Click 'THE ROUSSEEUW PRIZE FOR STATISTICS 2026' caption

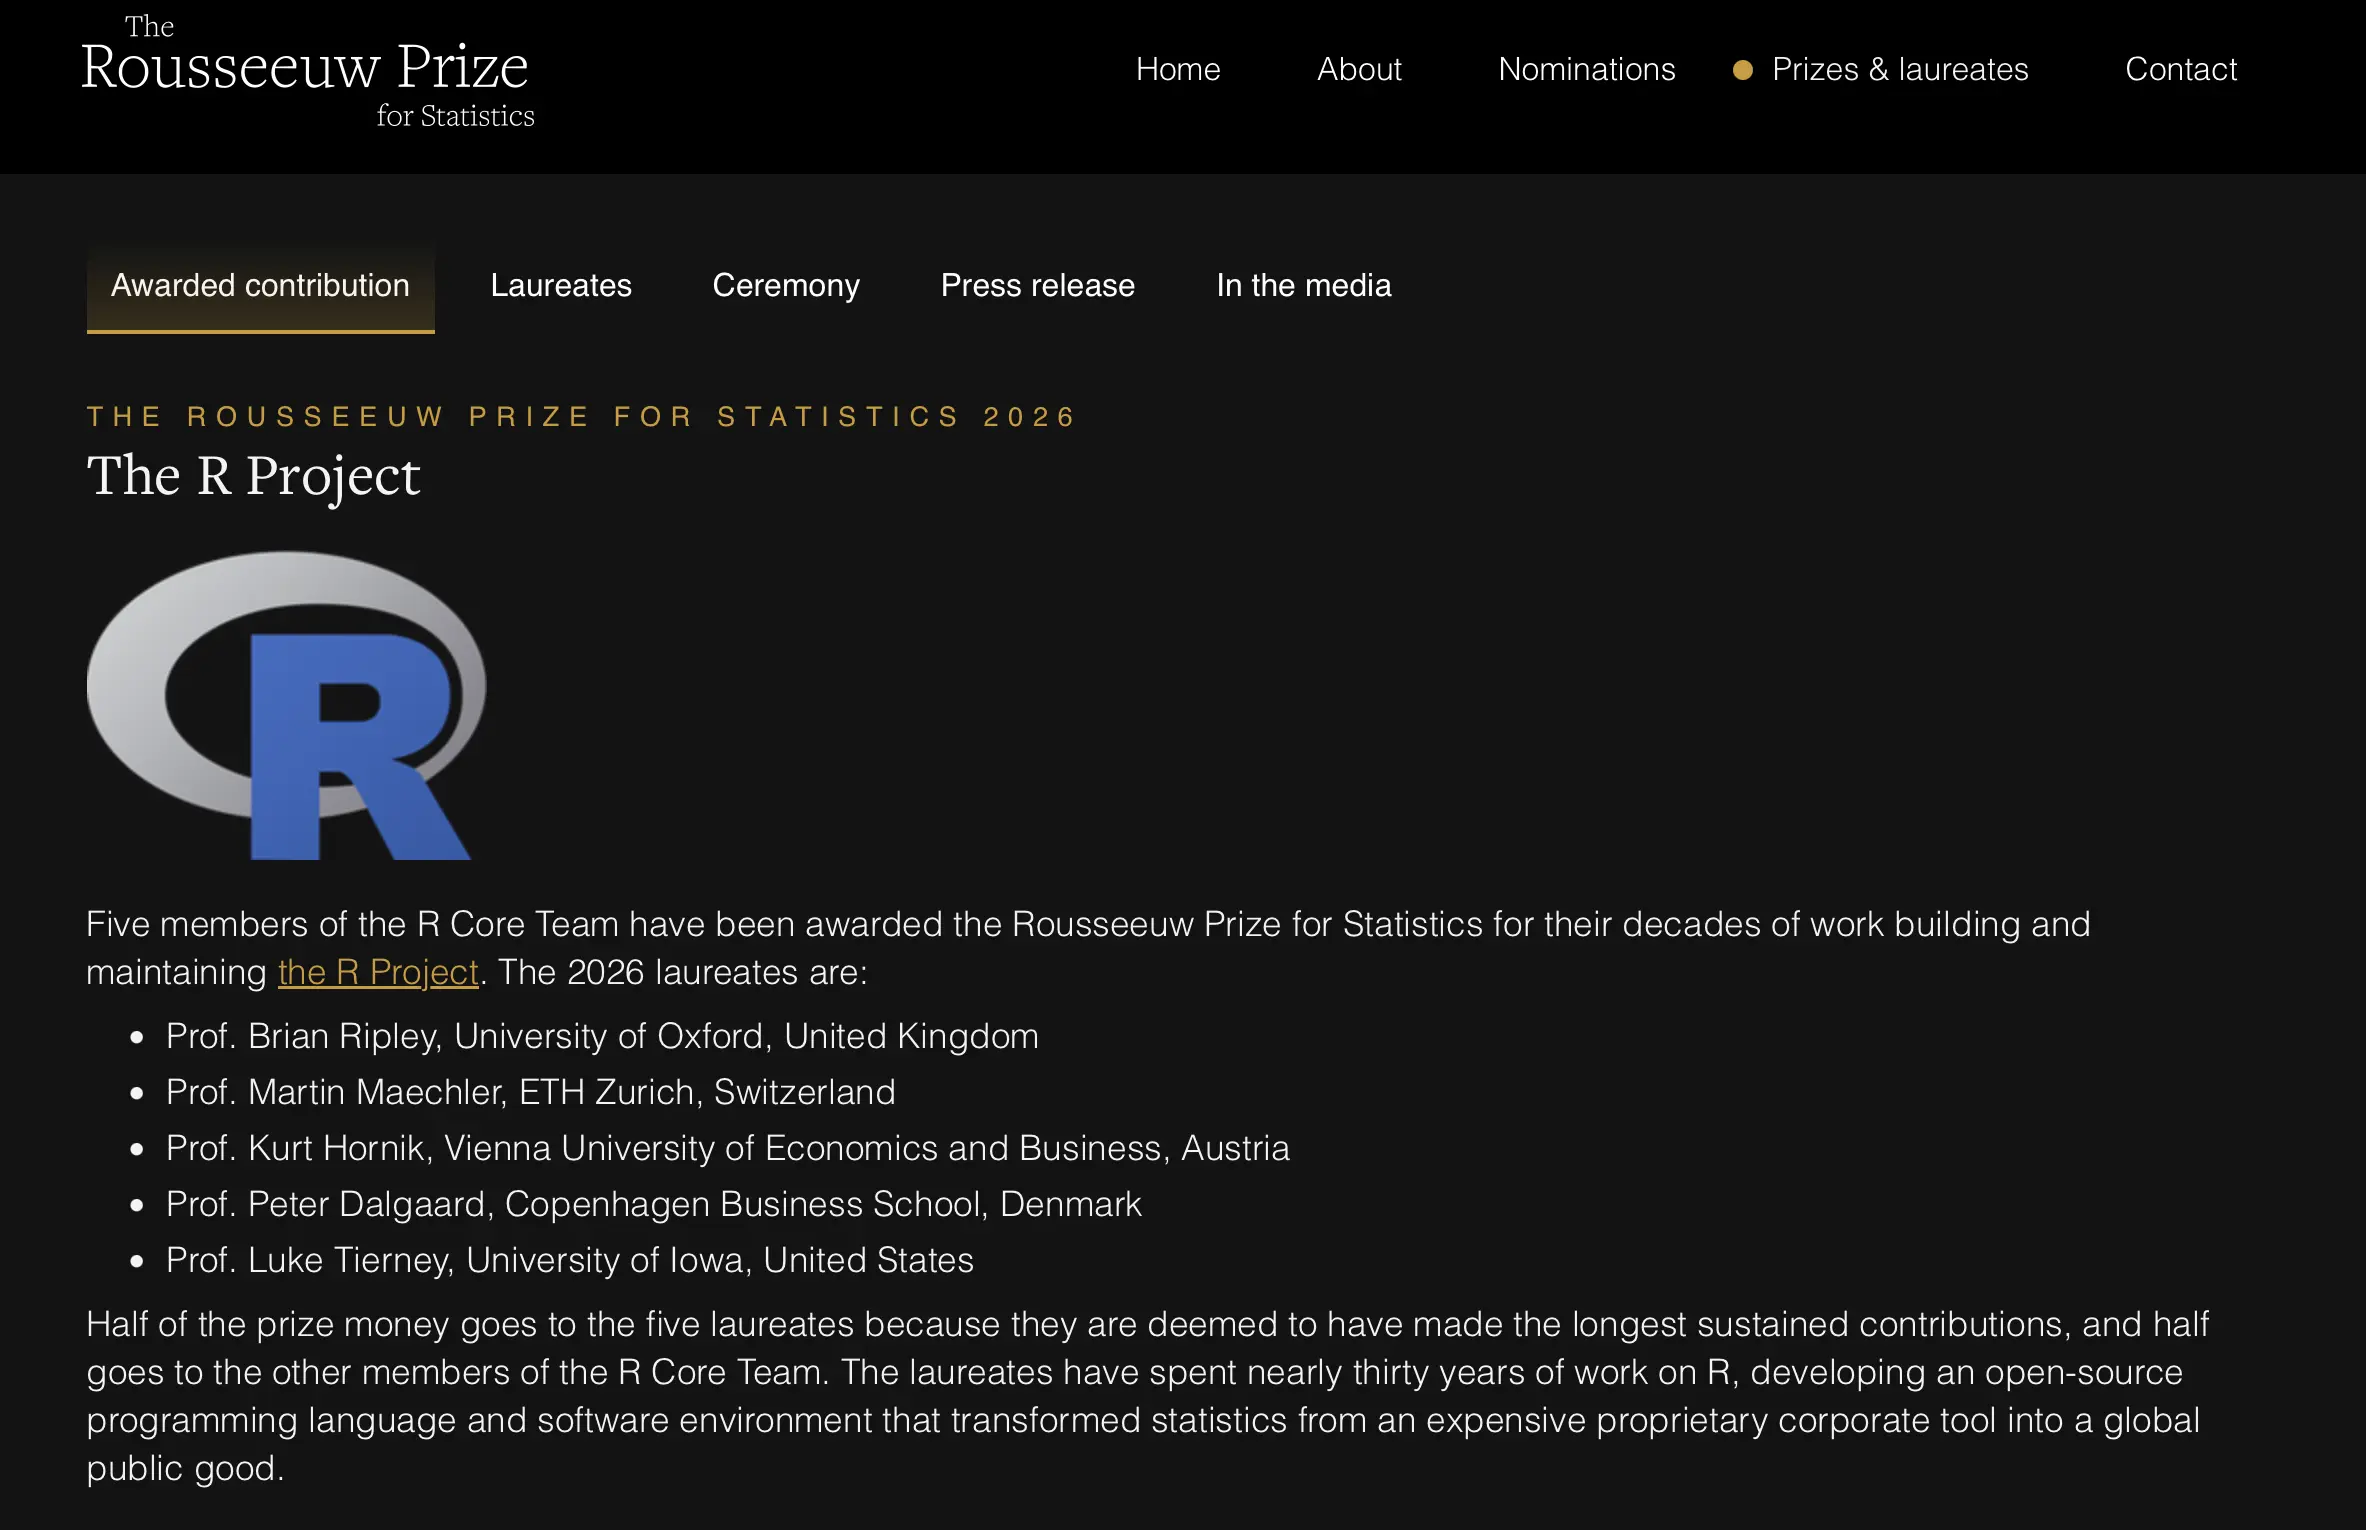click(581, 417)
